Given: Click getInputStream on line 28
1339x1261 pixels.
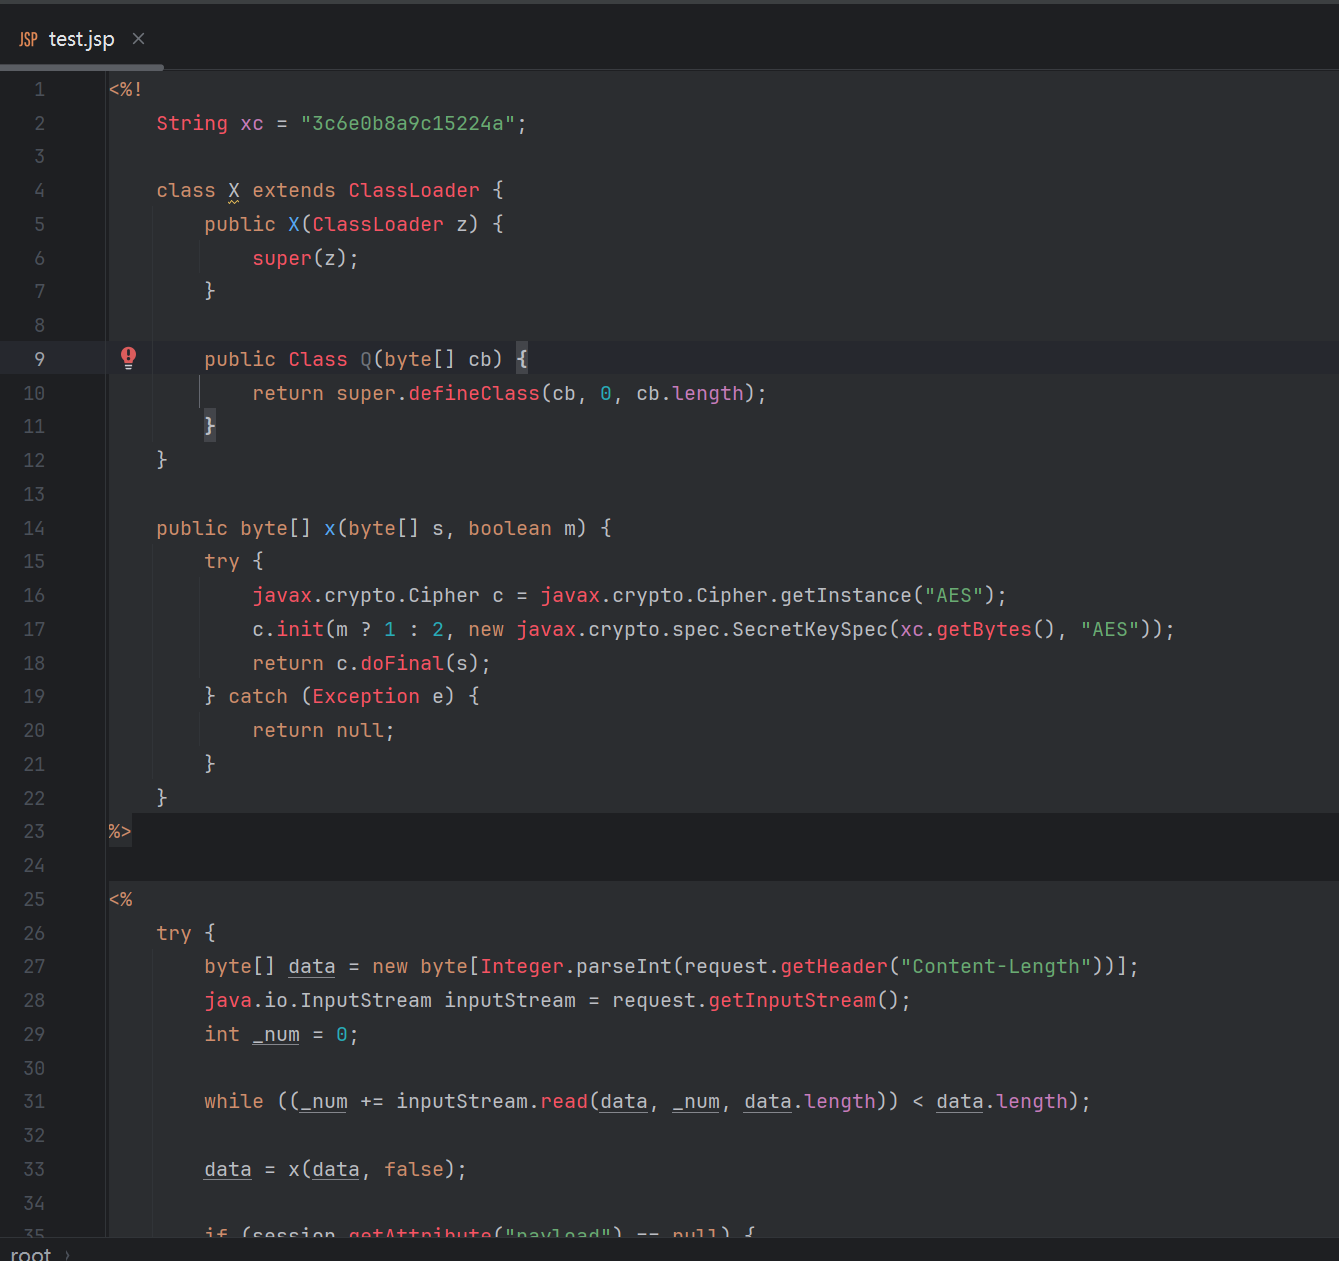Looking at the screenshot, I should coord(792,1000).
